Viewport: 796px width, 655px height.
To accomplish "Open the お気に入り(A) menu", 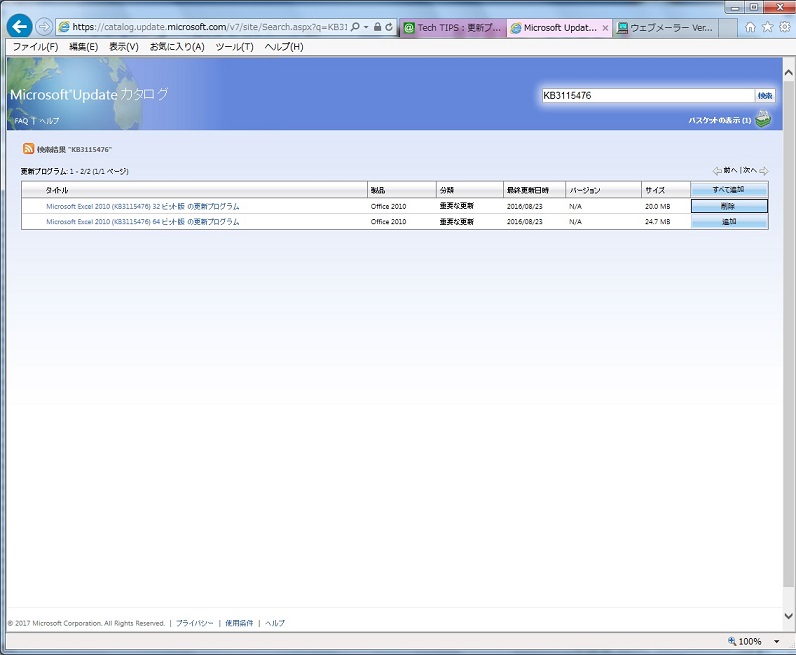I will pyautogui.click(x=177, y=47).
